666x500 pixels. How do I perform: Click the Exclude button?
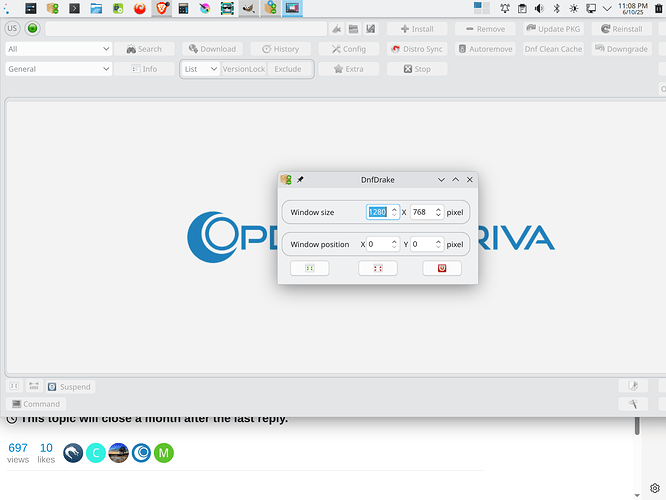tap(288, 69)
